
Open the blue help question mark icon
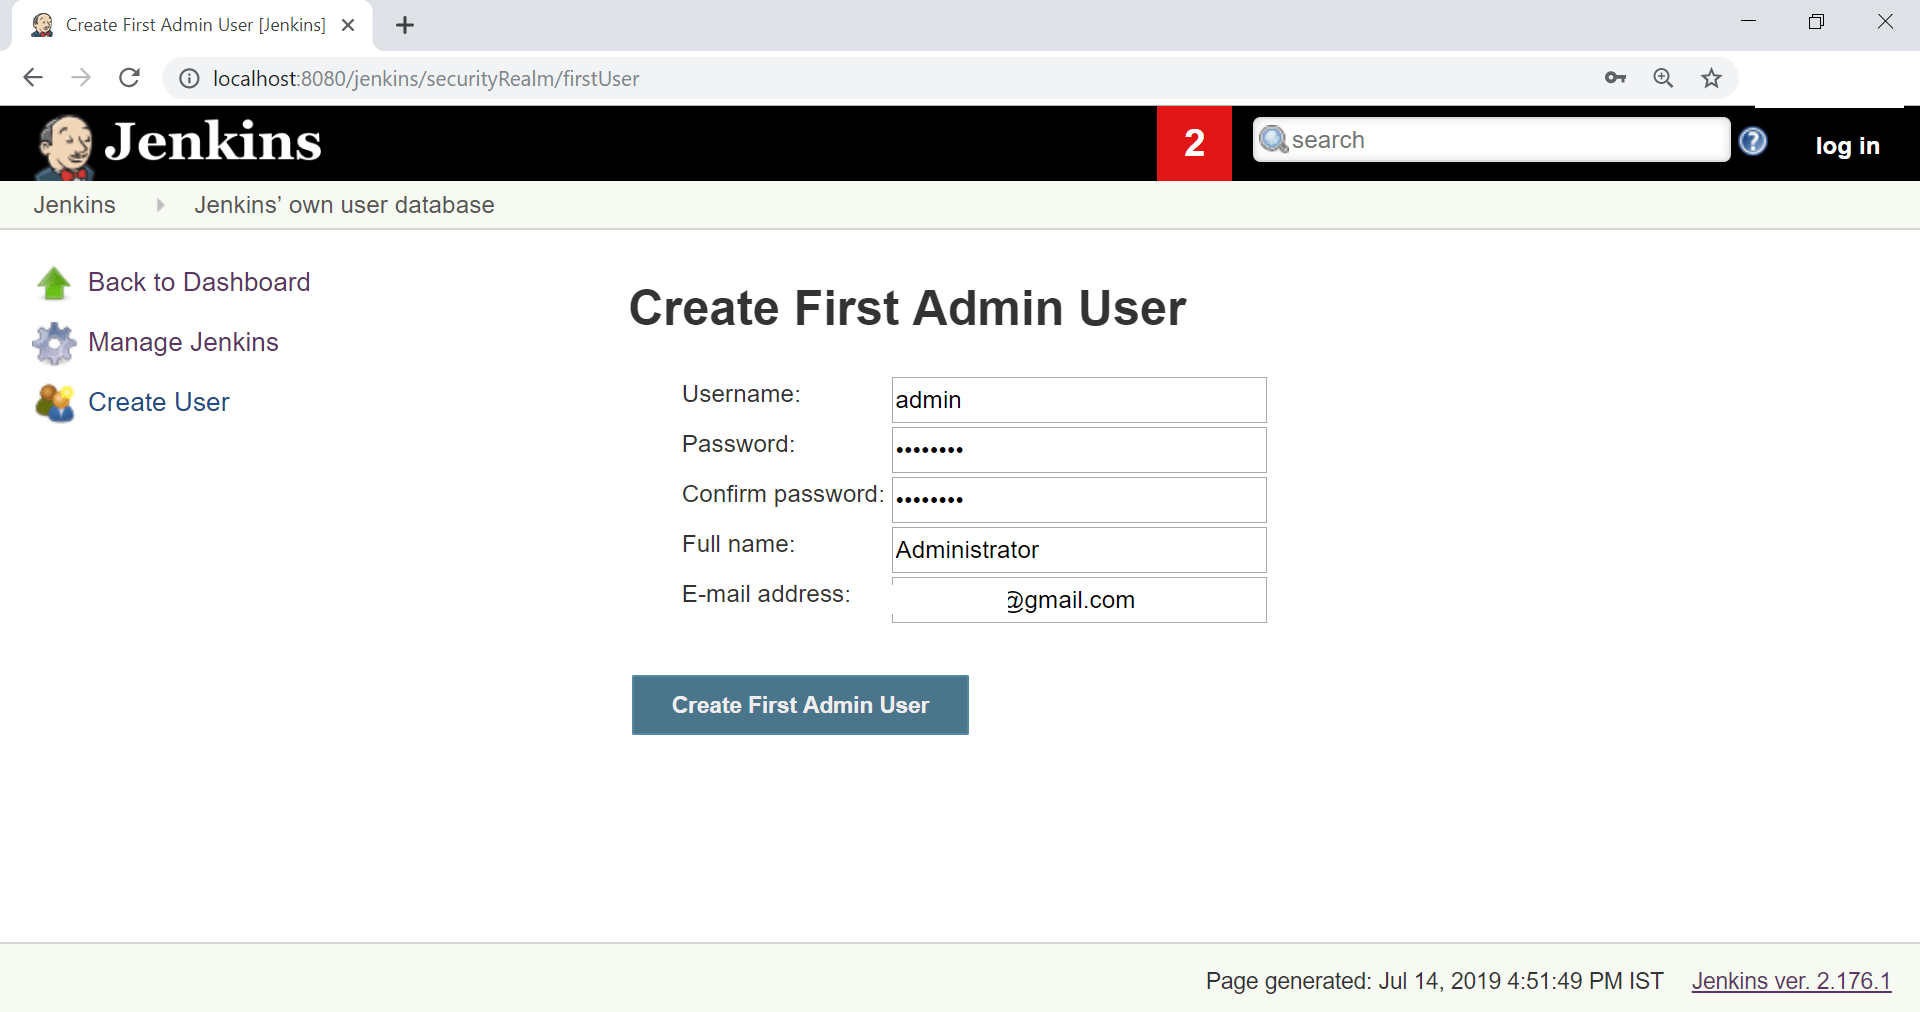[x=1752, y=141]
